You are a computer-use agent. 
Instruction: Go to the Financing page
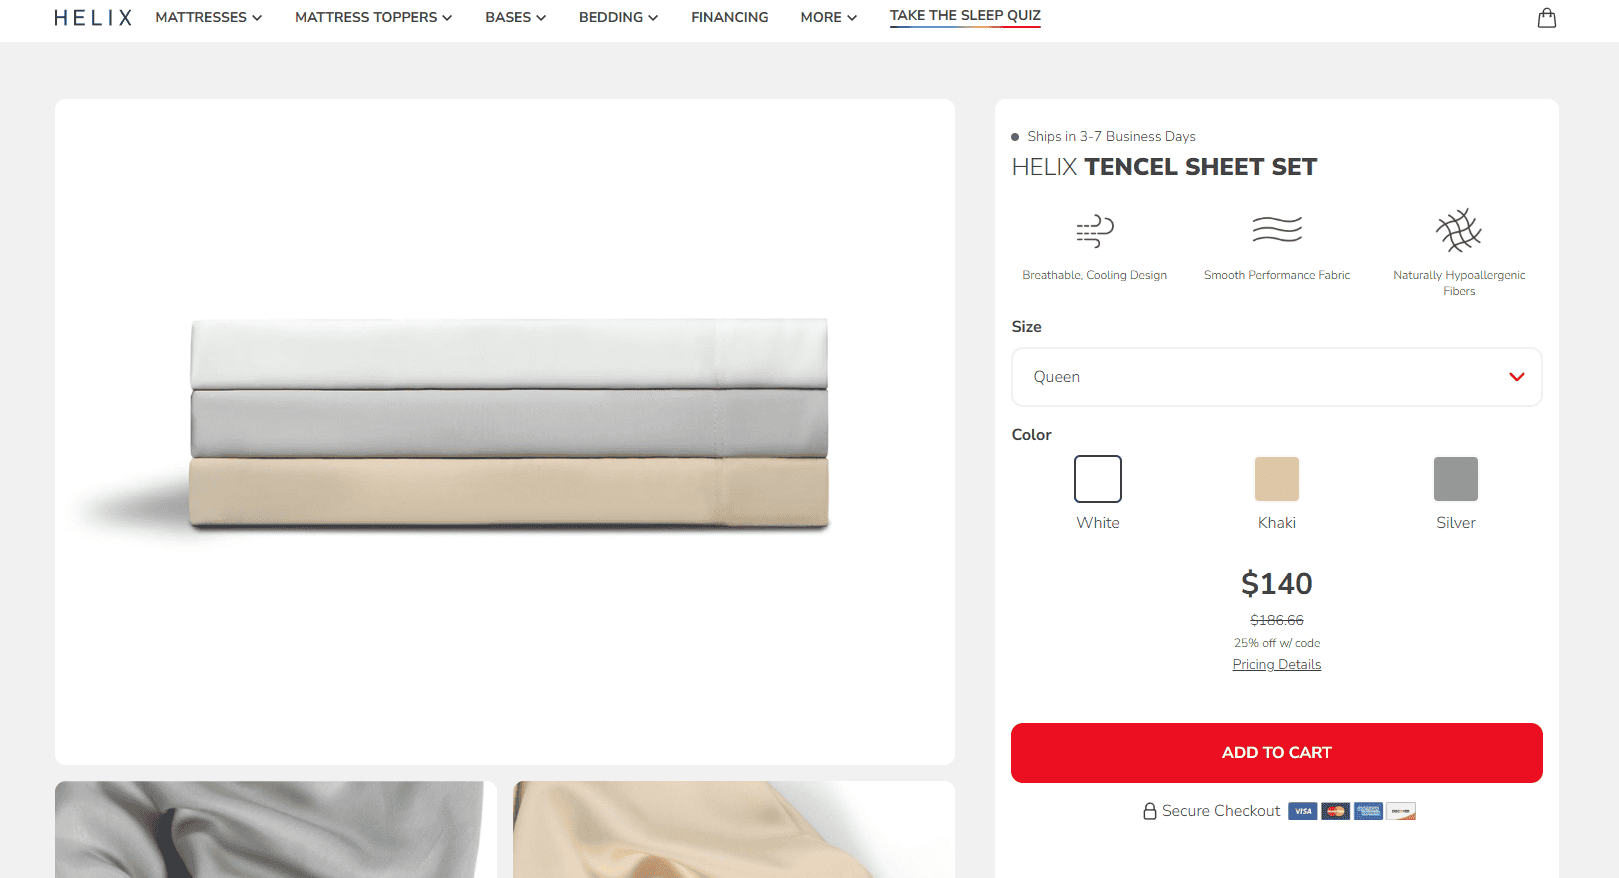click(x=730, y=17)
